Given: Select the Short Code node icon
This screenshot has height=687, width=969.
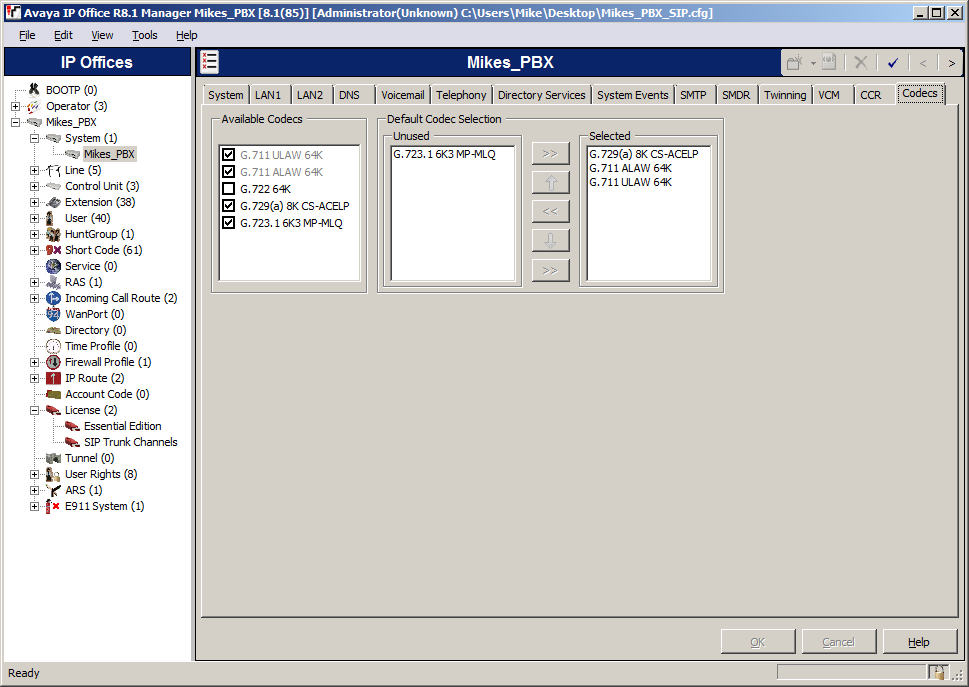Looking at the screenshot, I should click(x=54, y=250).
